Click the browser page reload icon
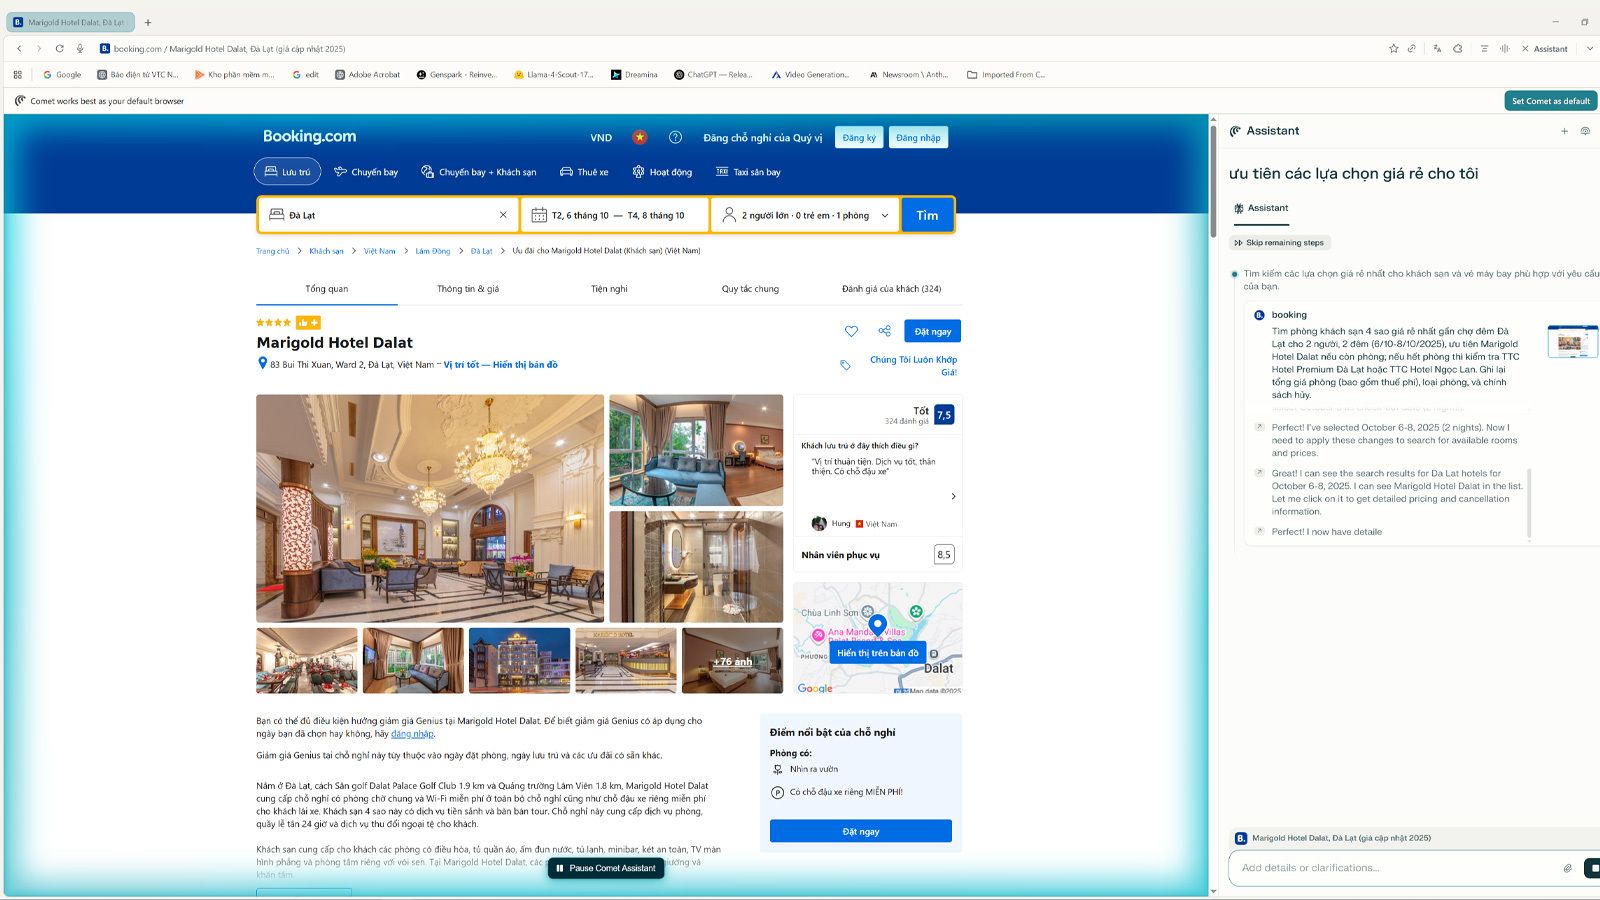1600x900 pixels. click(x=59, y=48)
